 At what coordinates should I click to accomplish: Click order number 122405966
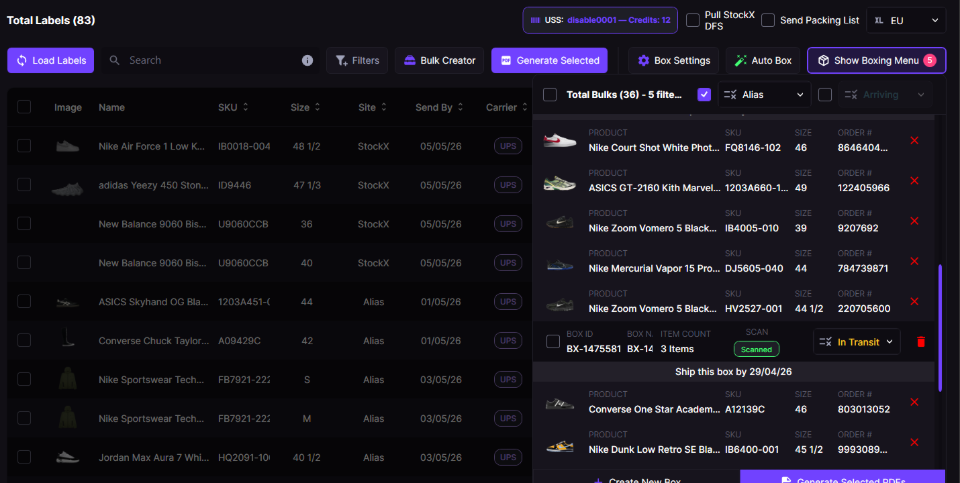(x=863, y=188)
